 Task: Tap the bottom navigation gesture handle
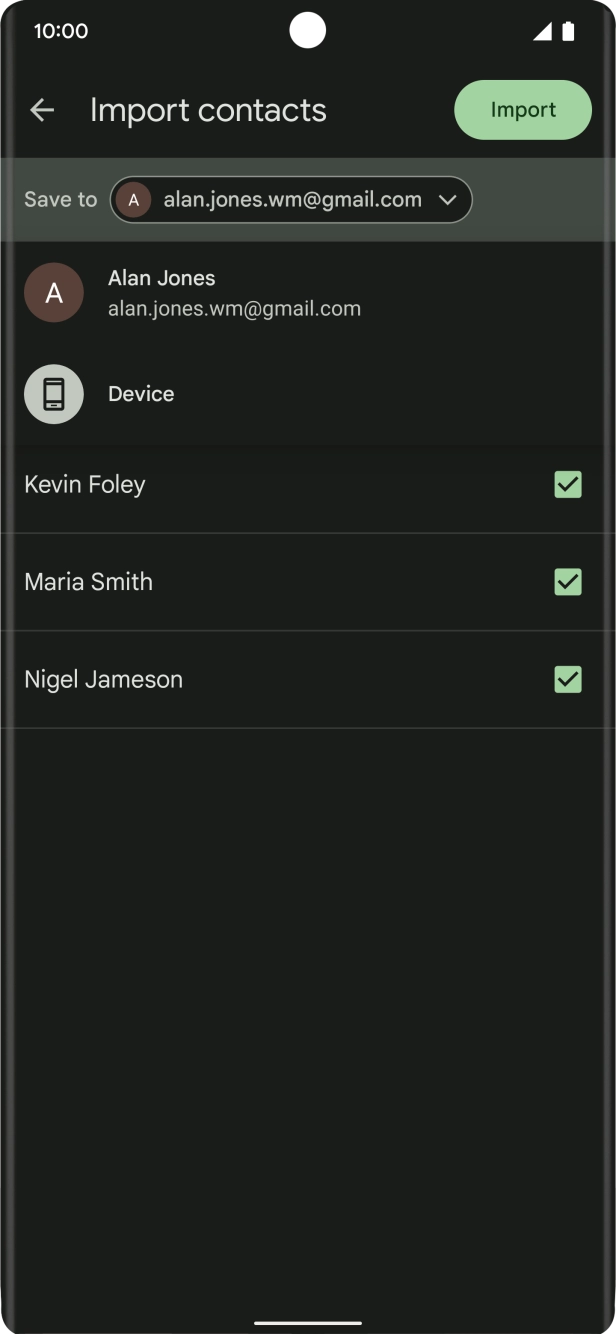click(x=308, y=1322)
